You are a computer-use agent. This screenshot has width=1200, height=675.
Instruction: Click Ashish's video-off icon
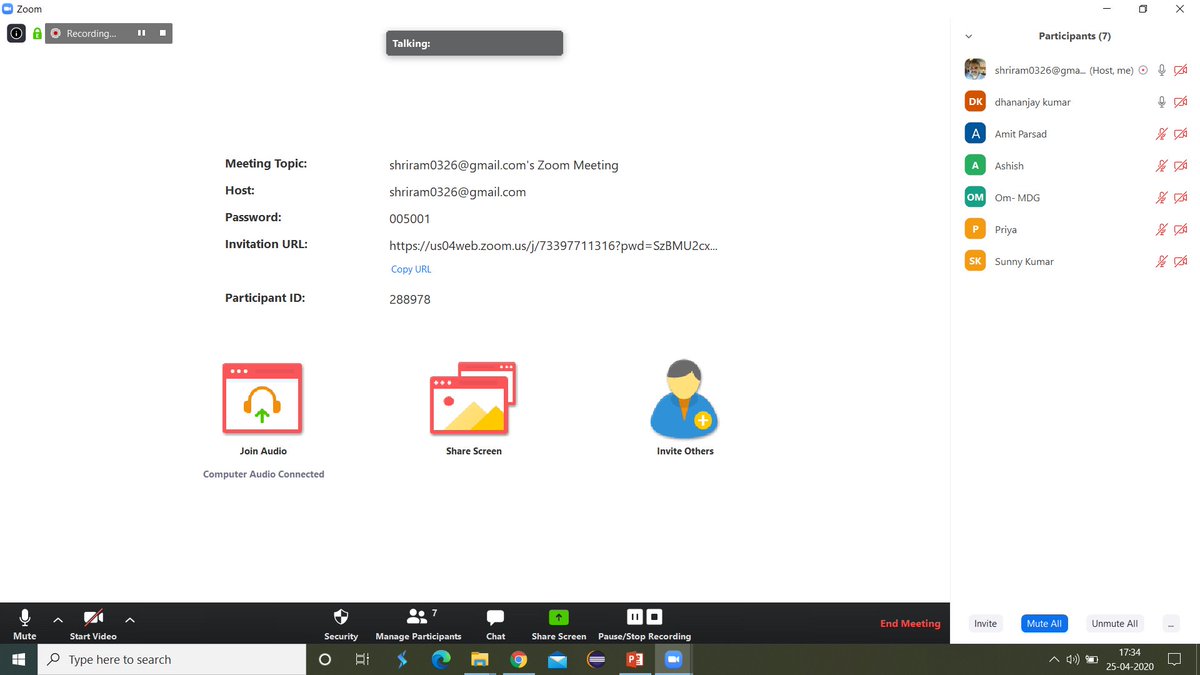point(1180,166)
